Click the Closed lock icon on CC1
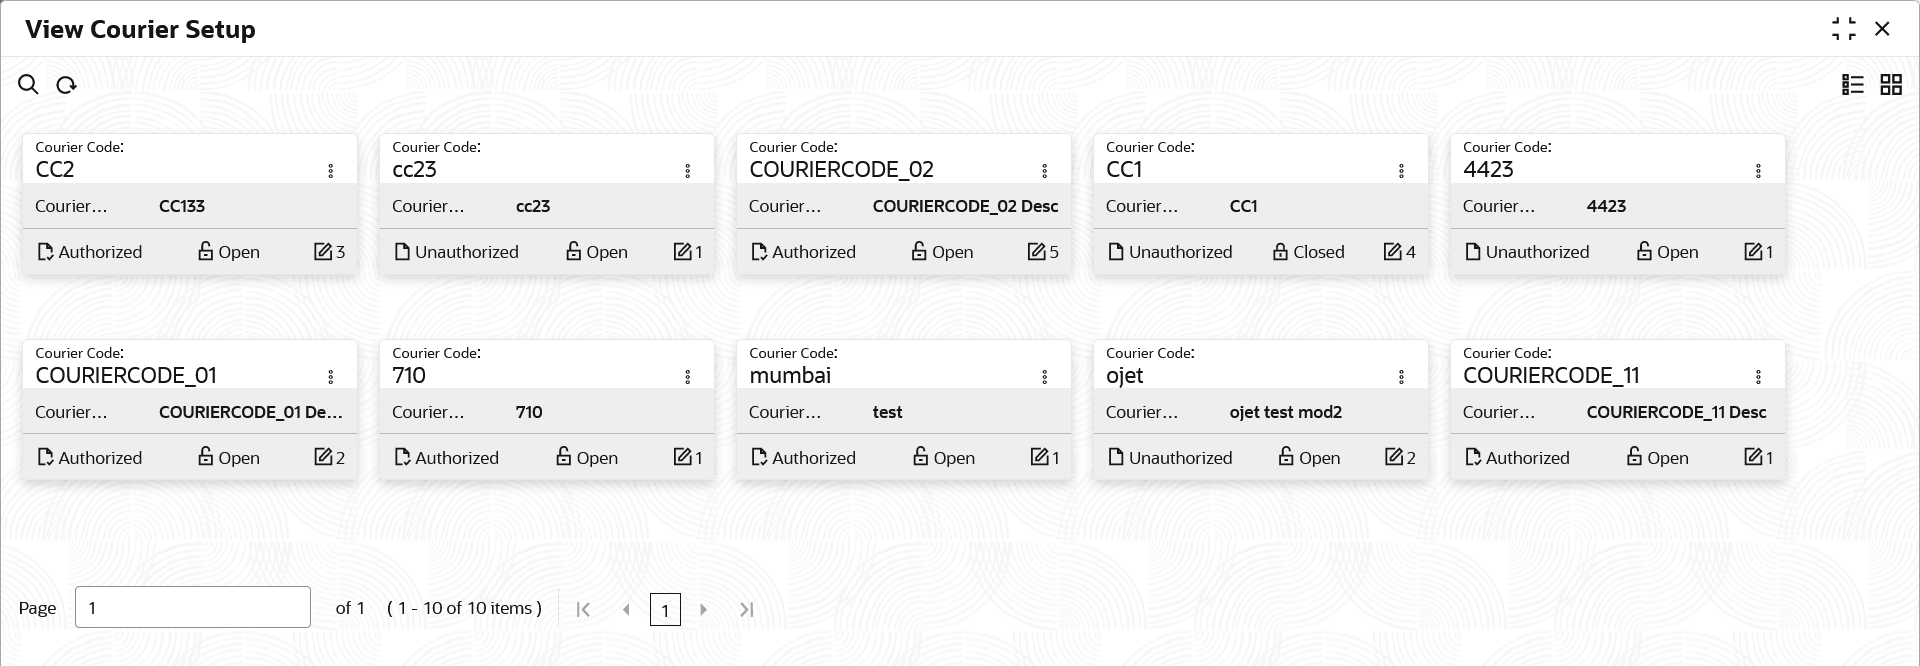The image size is (1920, 666). pos(1280,252)
